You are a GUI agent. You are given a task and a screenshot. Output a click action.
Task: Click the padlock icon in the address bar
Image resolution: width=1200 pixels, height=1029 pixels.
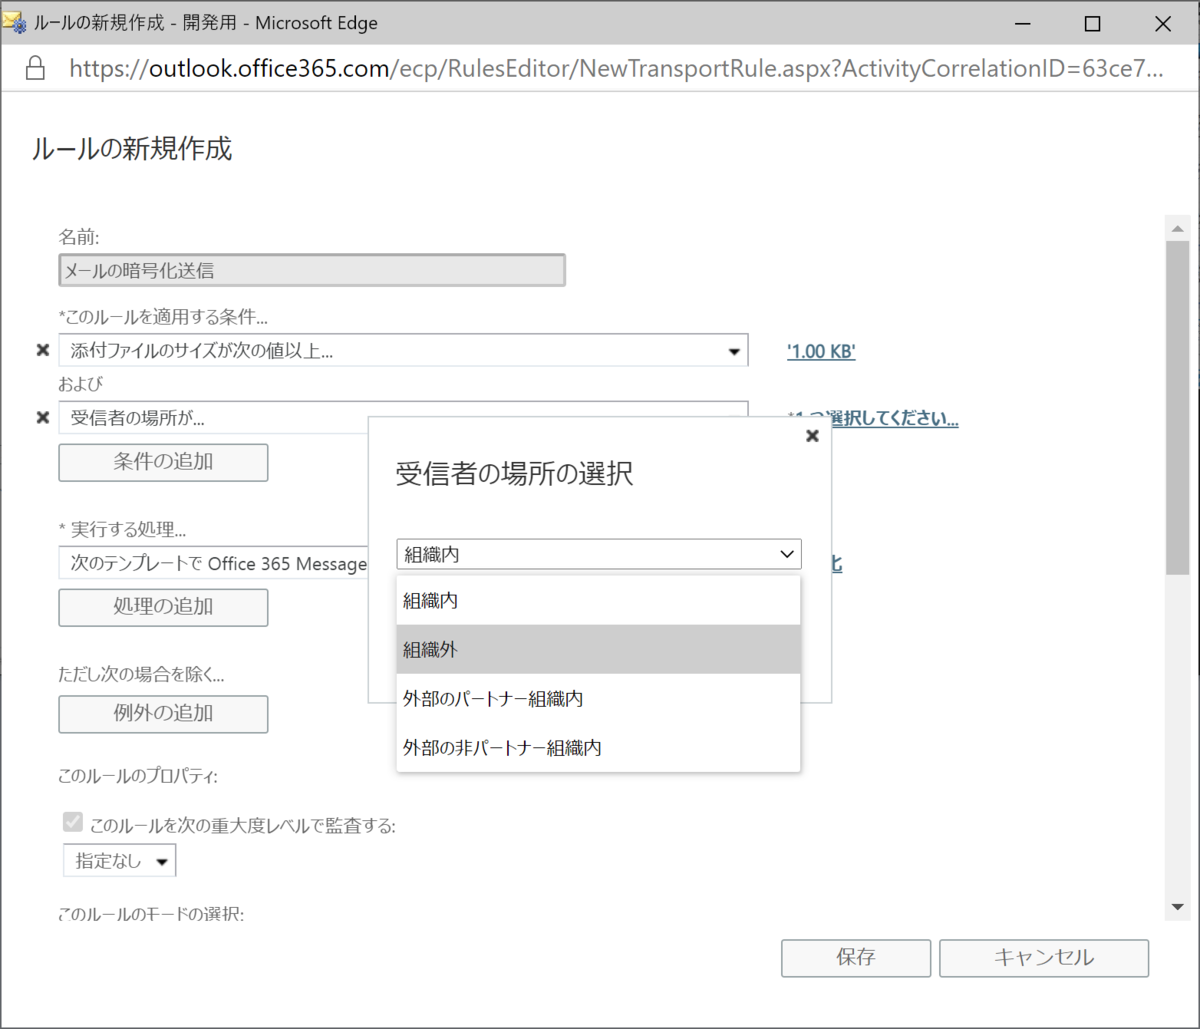35,69
